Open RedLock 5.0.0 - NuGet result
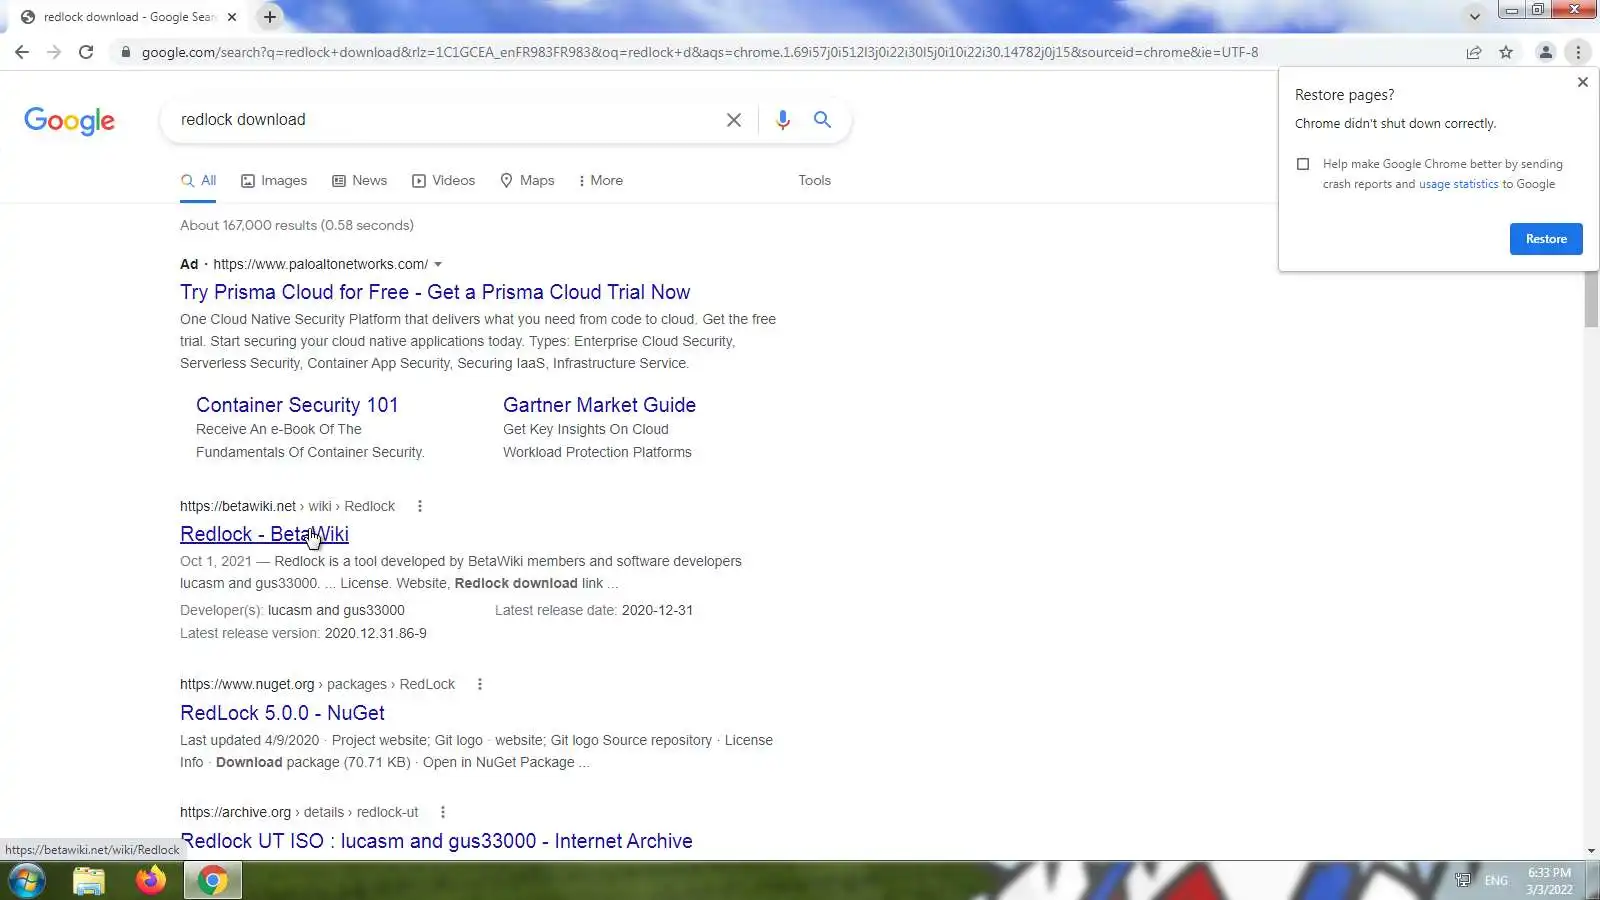 [x=282, y=713]
